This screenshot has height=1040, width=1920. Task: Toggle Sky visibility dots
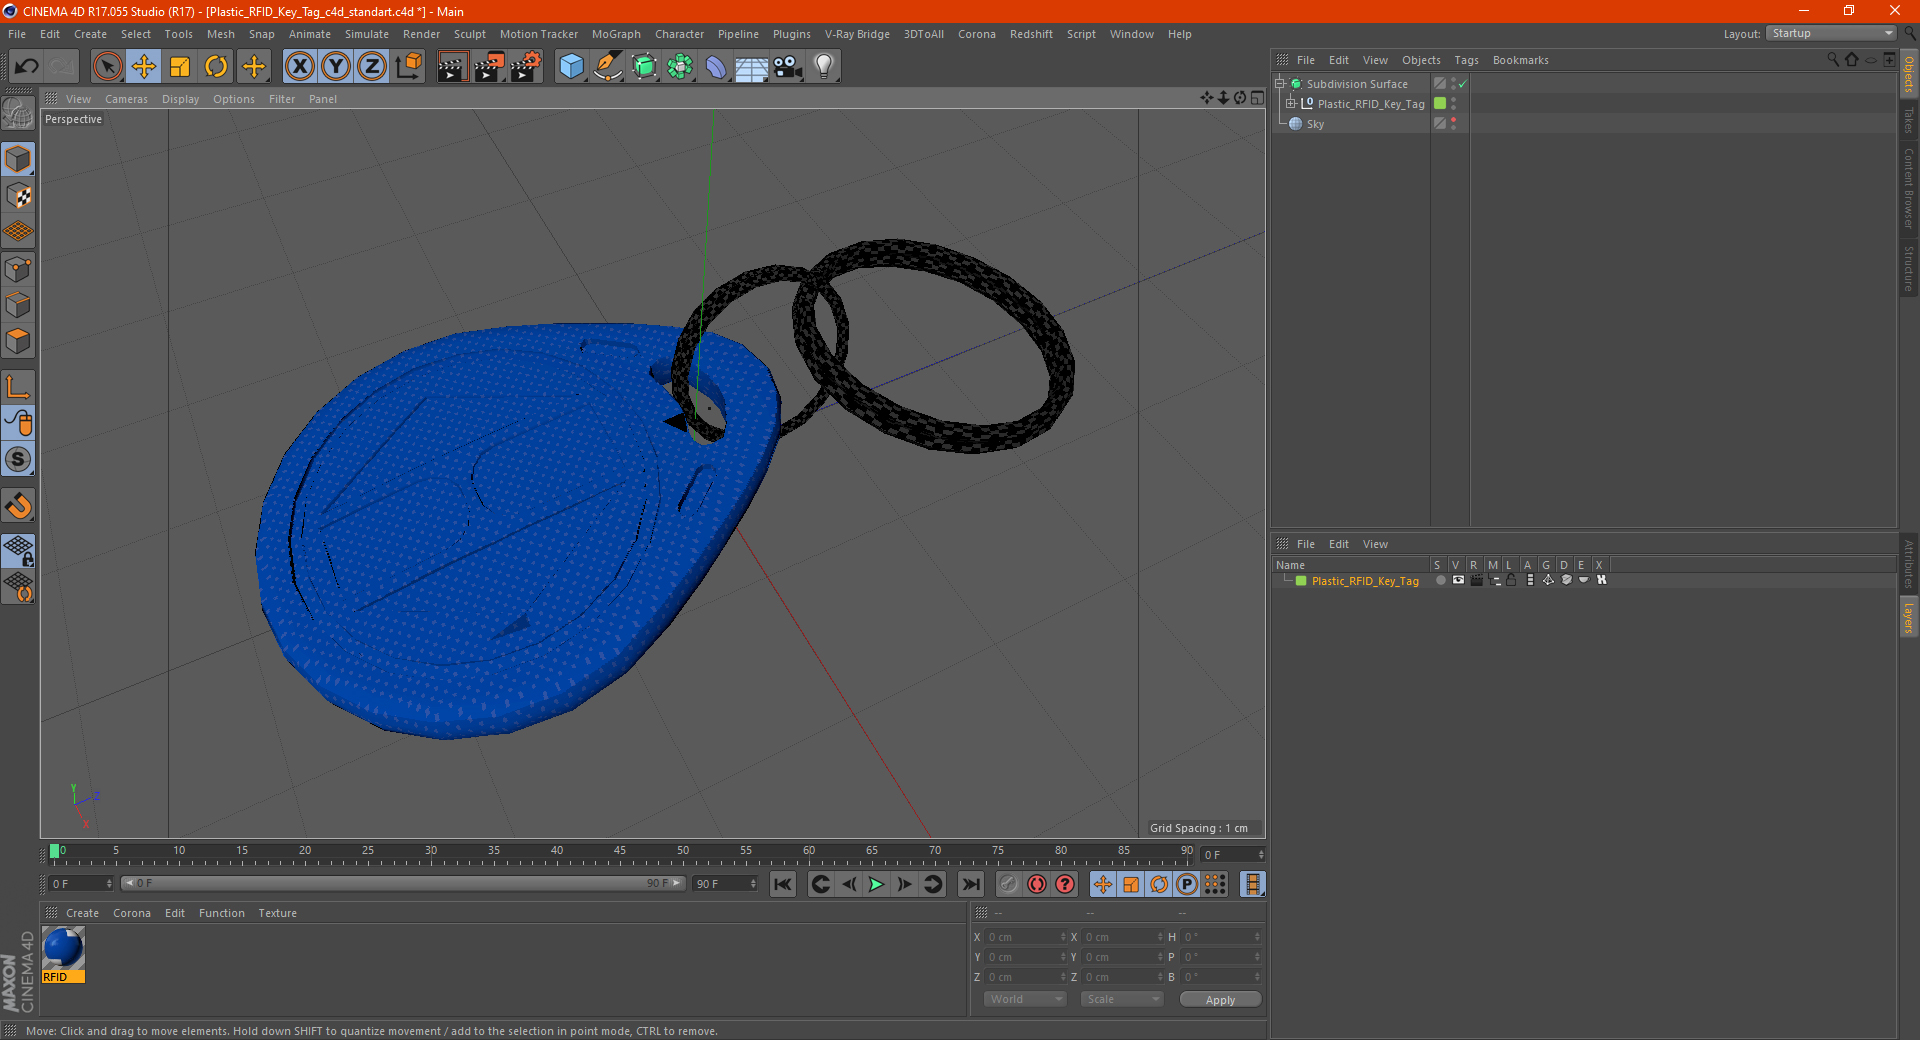click(x=1453, y=124)
